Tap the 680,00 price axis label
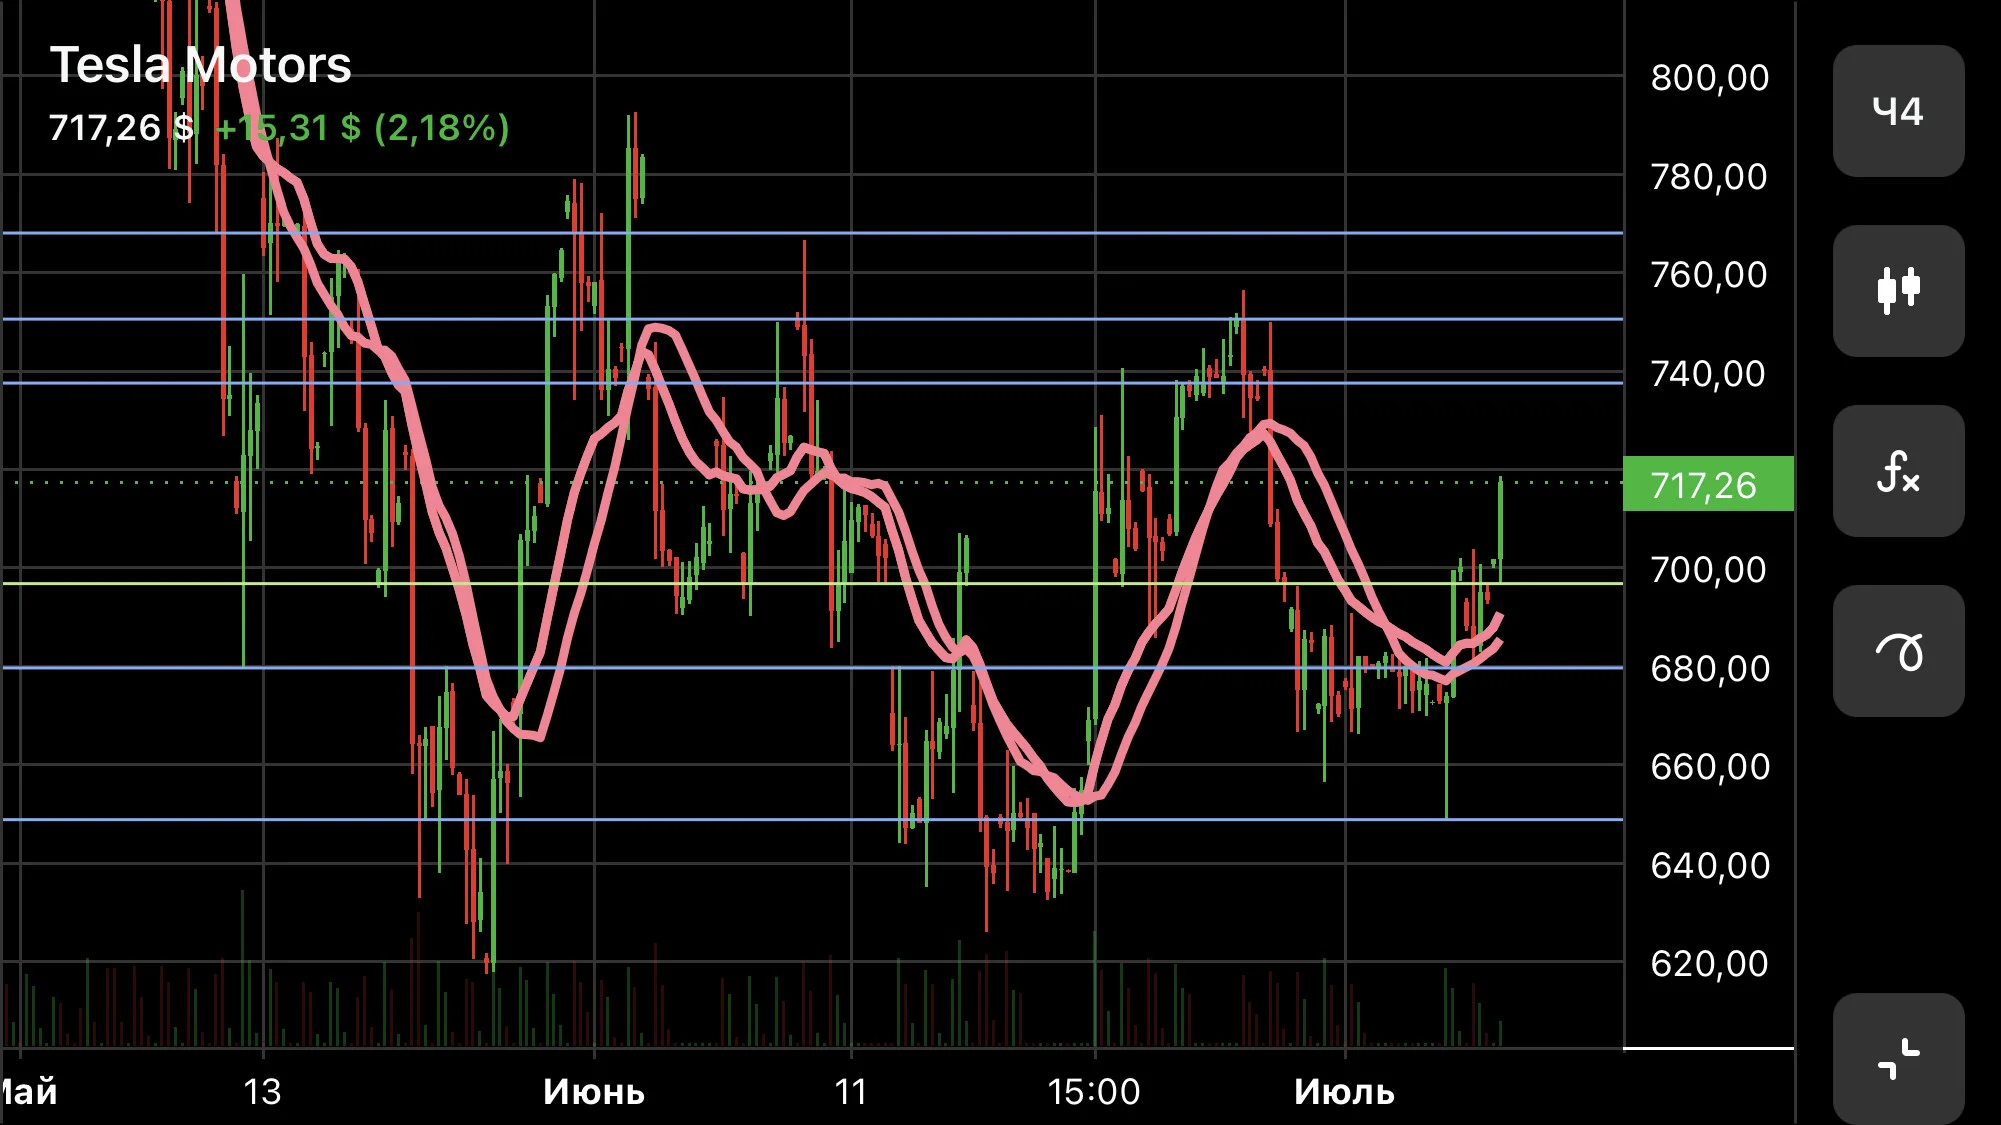 pos(1709,669)
